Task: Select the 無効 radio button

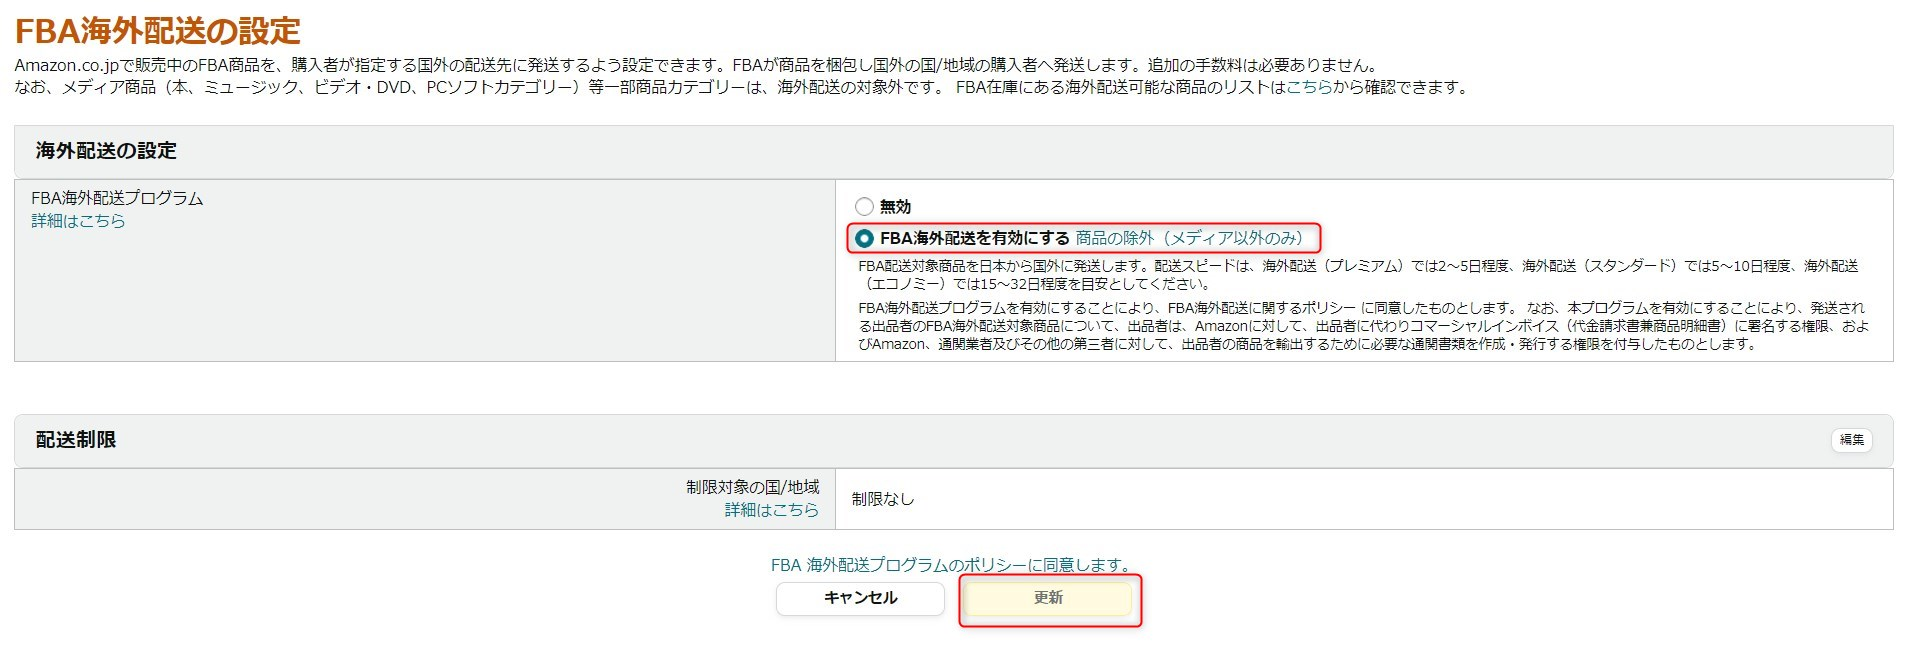Action: click(x=864, y=207)
